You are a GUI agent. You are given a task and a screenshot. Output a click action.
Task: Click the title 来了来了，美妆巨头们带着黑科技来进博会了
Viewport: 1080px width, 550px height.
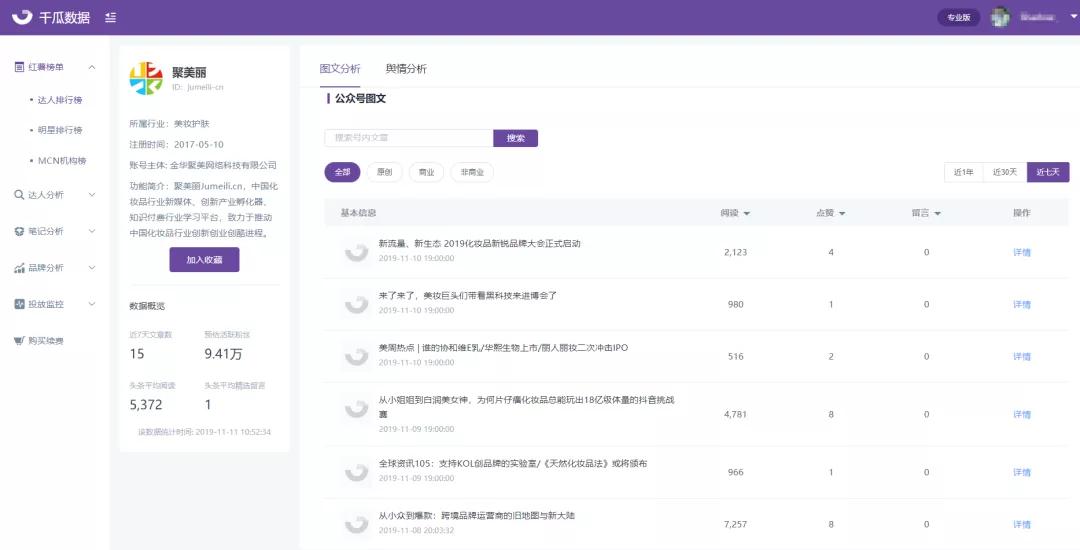(x=468, y=296)
